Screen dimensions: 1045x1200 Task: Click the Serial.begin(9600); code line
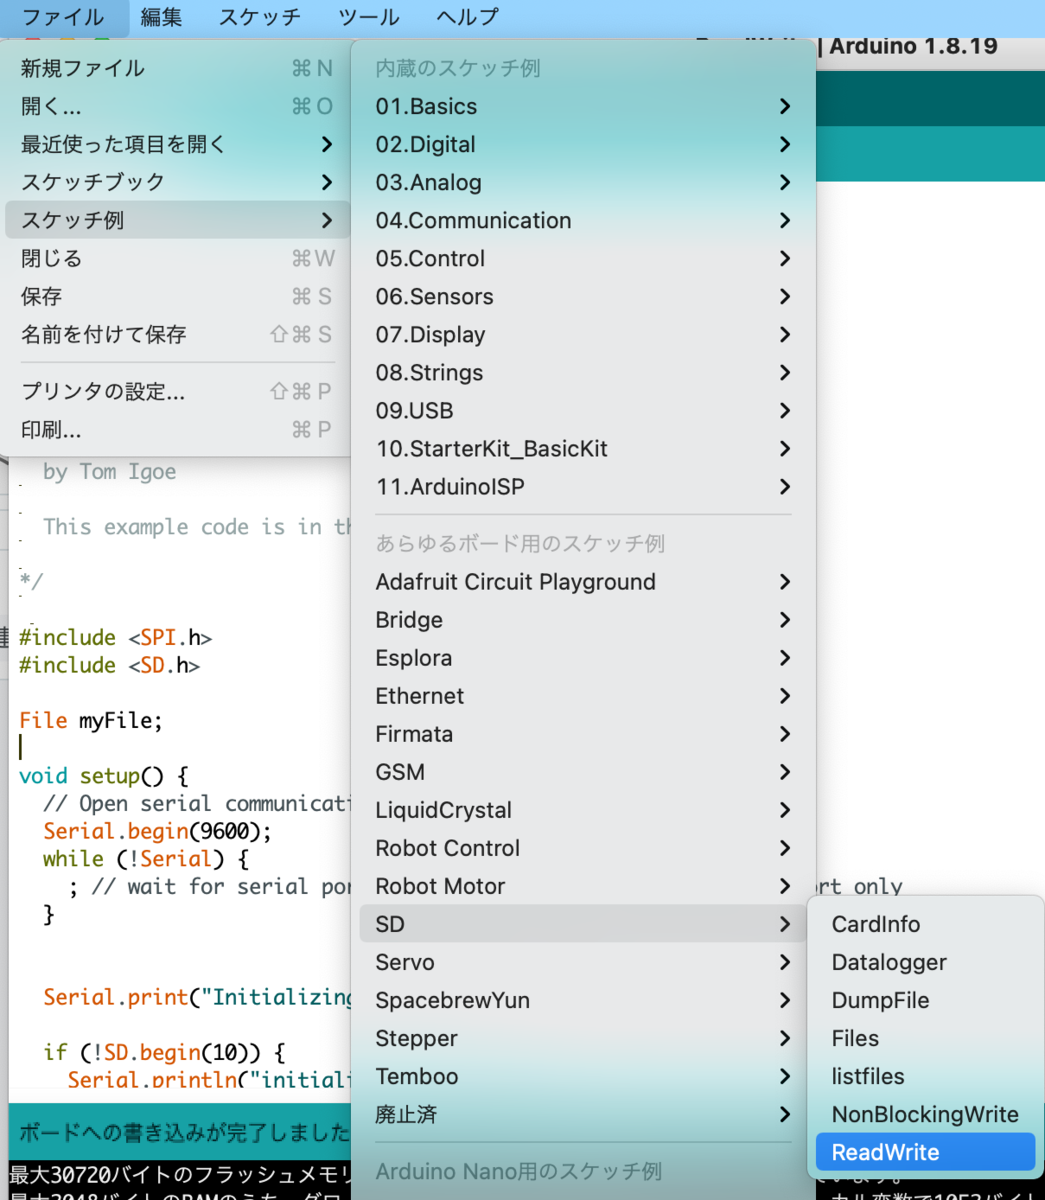(x=157, y=831)
